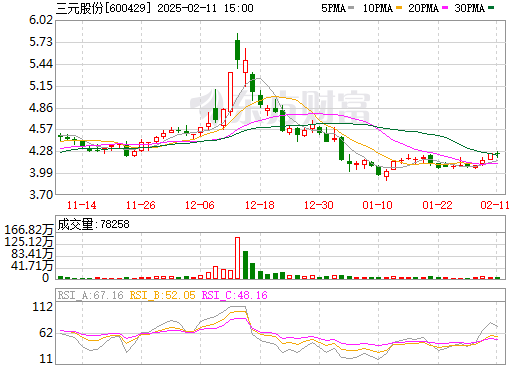Click the 112 RSI axis label

click(x=43, y=307)
